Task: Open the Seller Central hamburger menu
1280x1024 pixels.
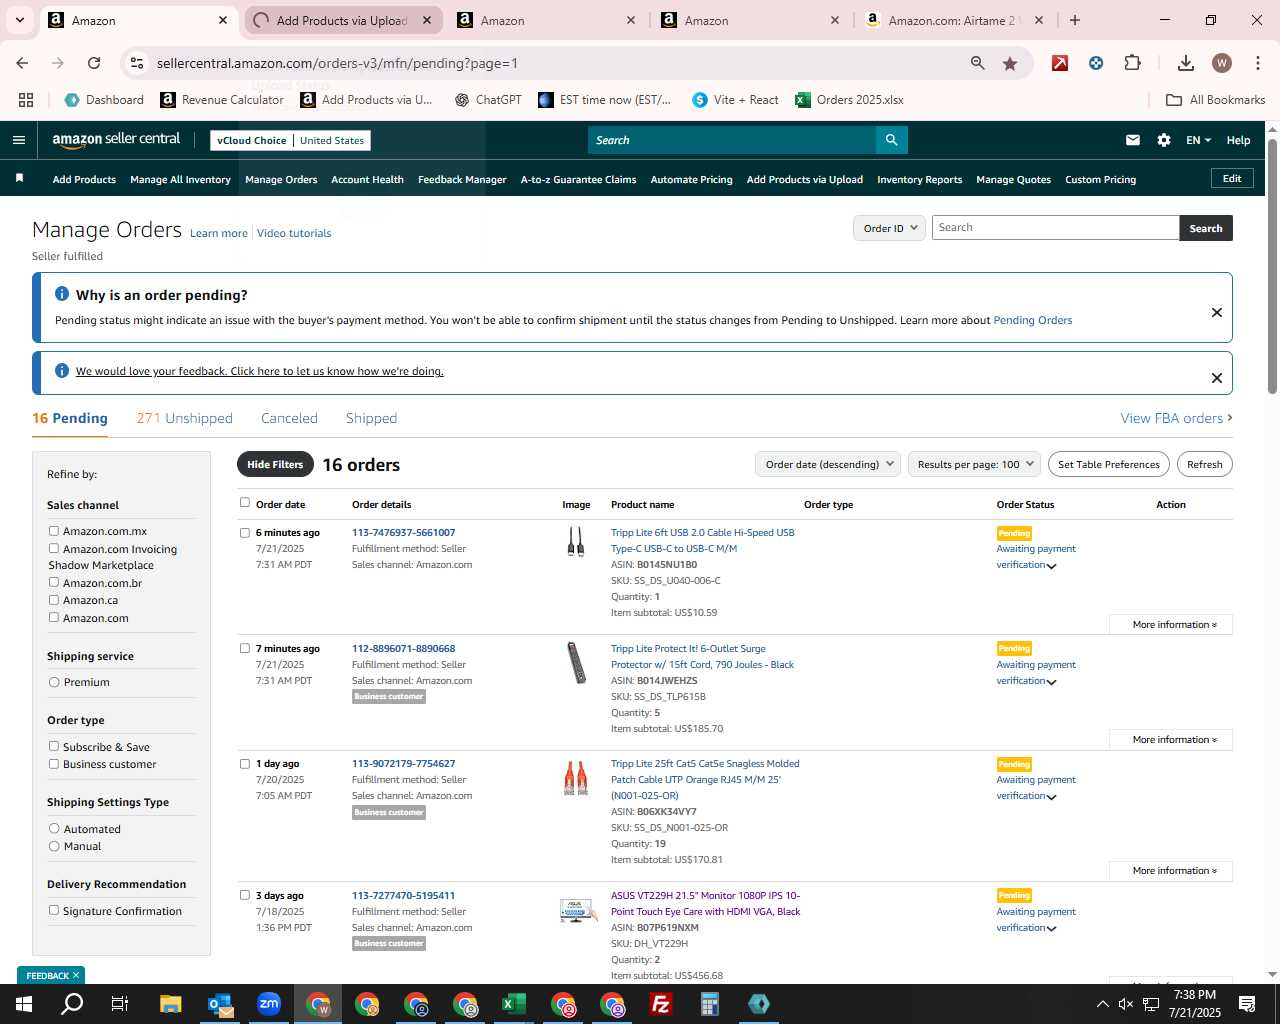Action: (x=18, y=140)
